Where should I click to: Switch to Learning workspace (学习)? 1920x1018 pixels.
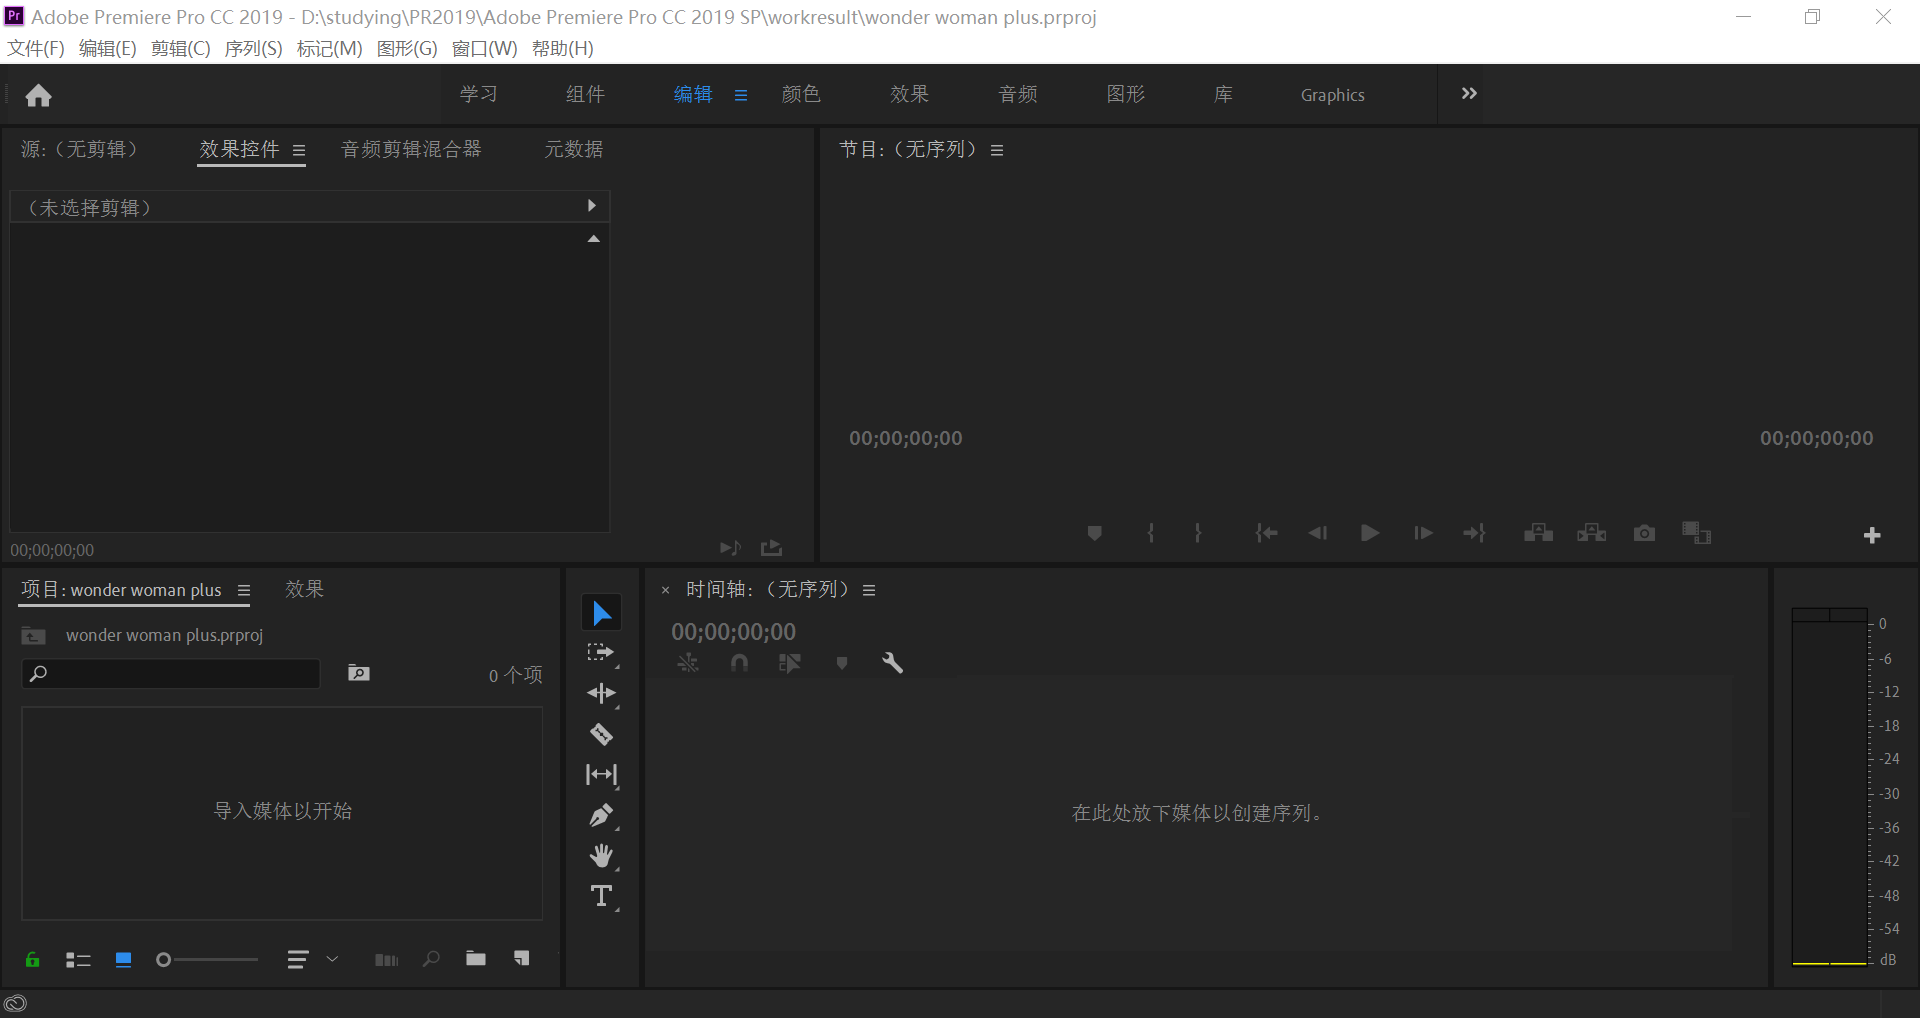tap(478, 94)
